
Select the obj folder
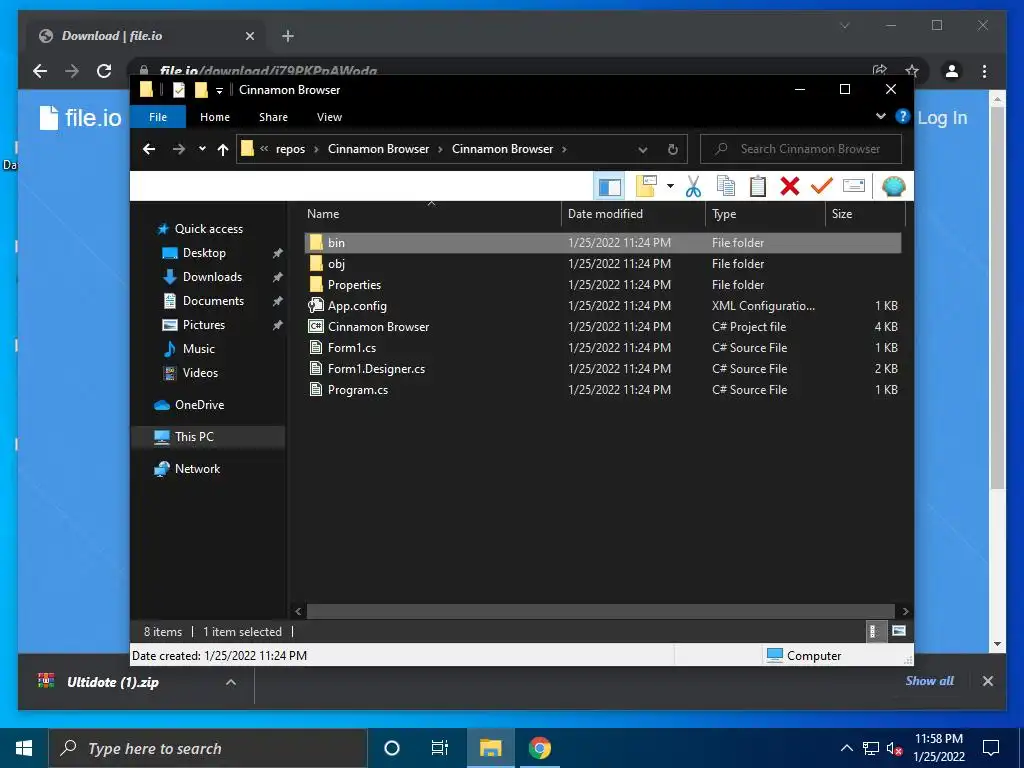603,264
